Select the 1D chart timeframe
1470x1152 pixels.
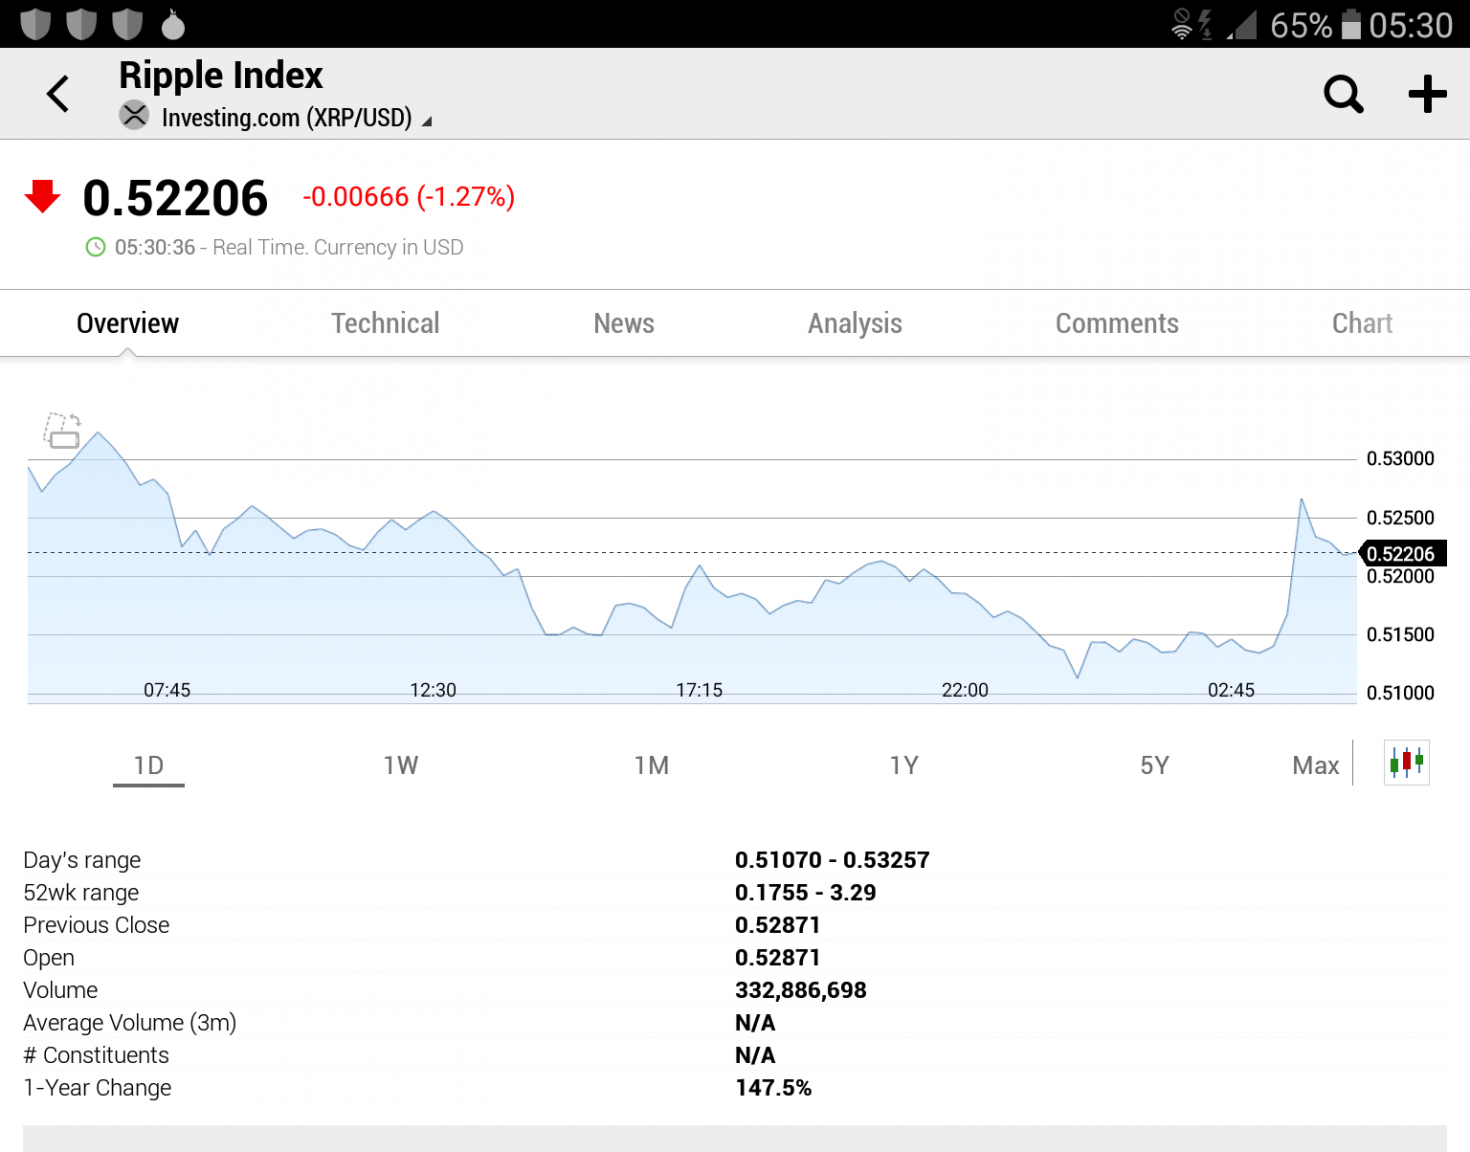tap(149, 765)
